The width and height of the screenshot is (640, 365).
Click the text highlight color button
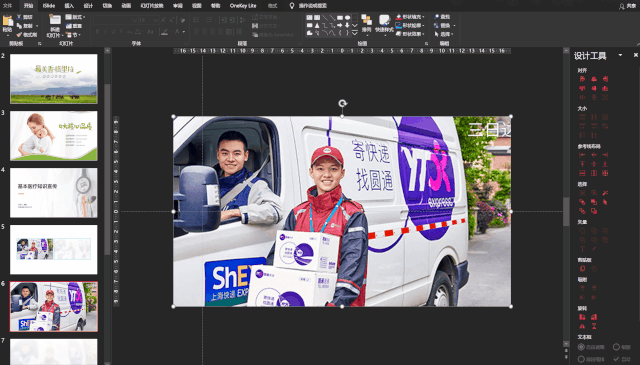point(164,31)
